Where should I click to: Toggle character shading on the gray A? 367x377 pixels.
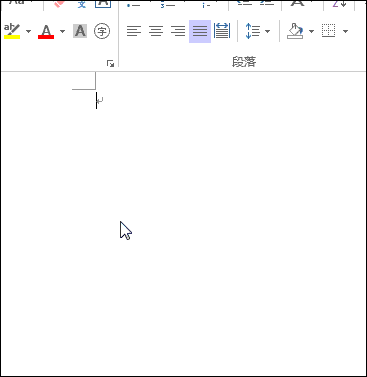[x=80, y=31]
